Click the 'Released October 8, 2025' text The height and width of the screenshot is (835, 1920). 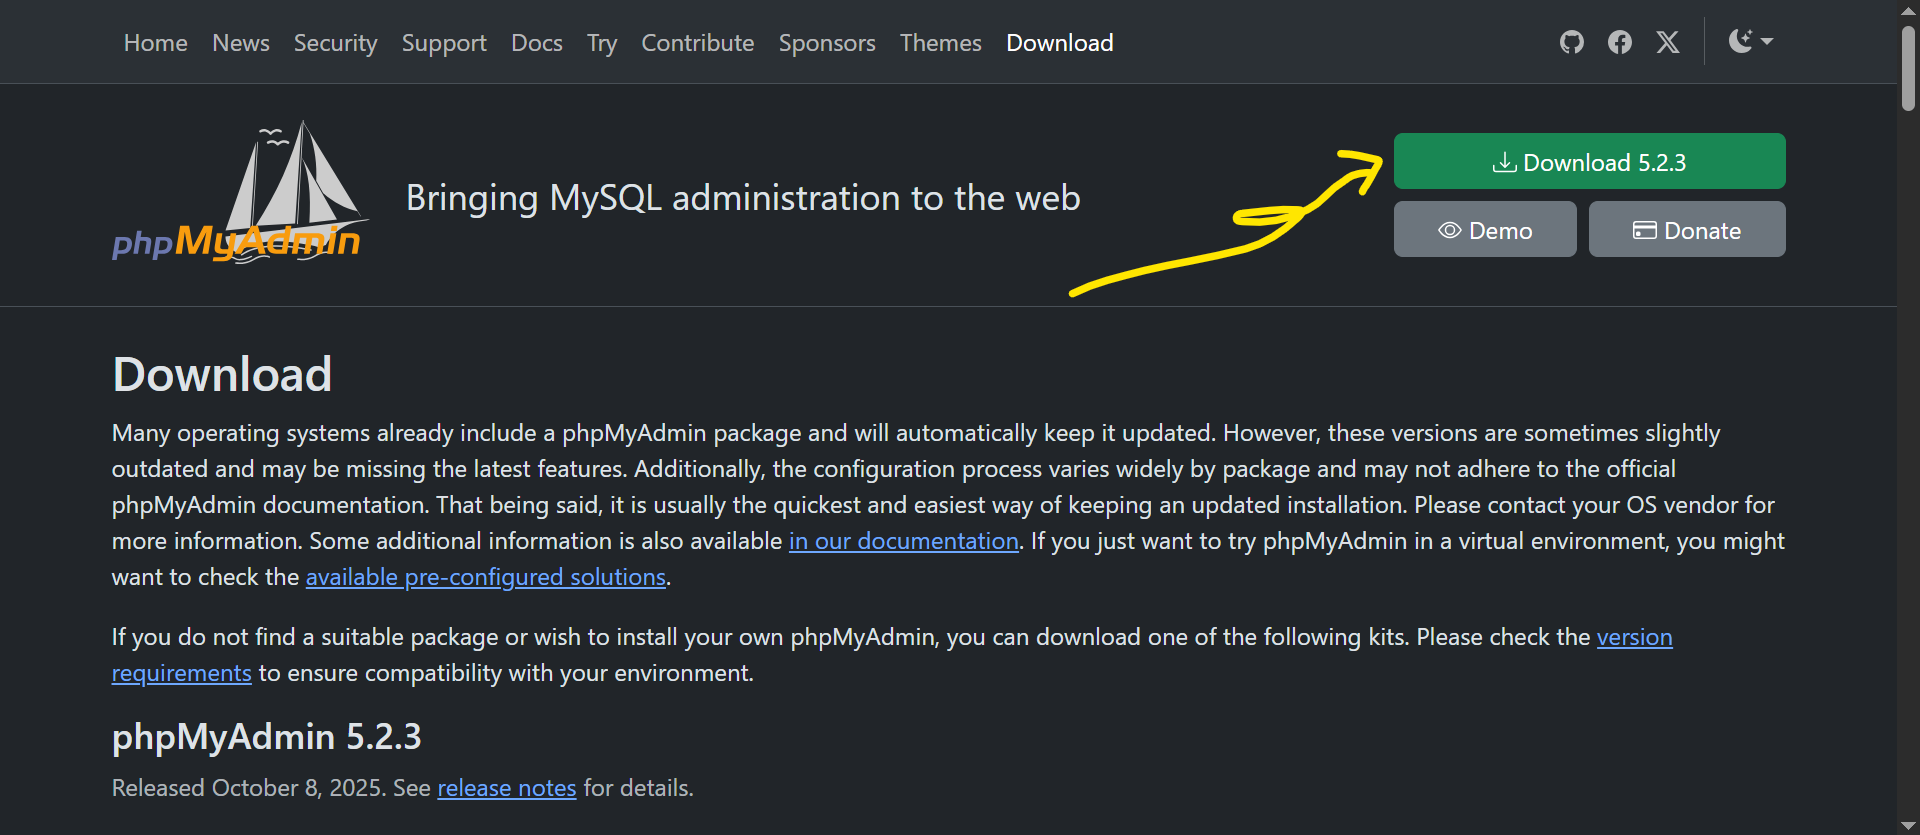pos(249,788)
